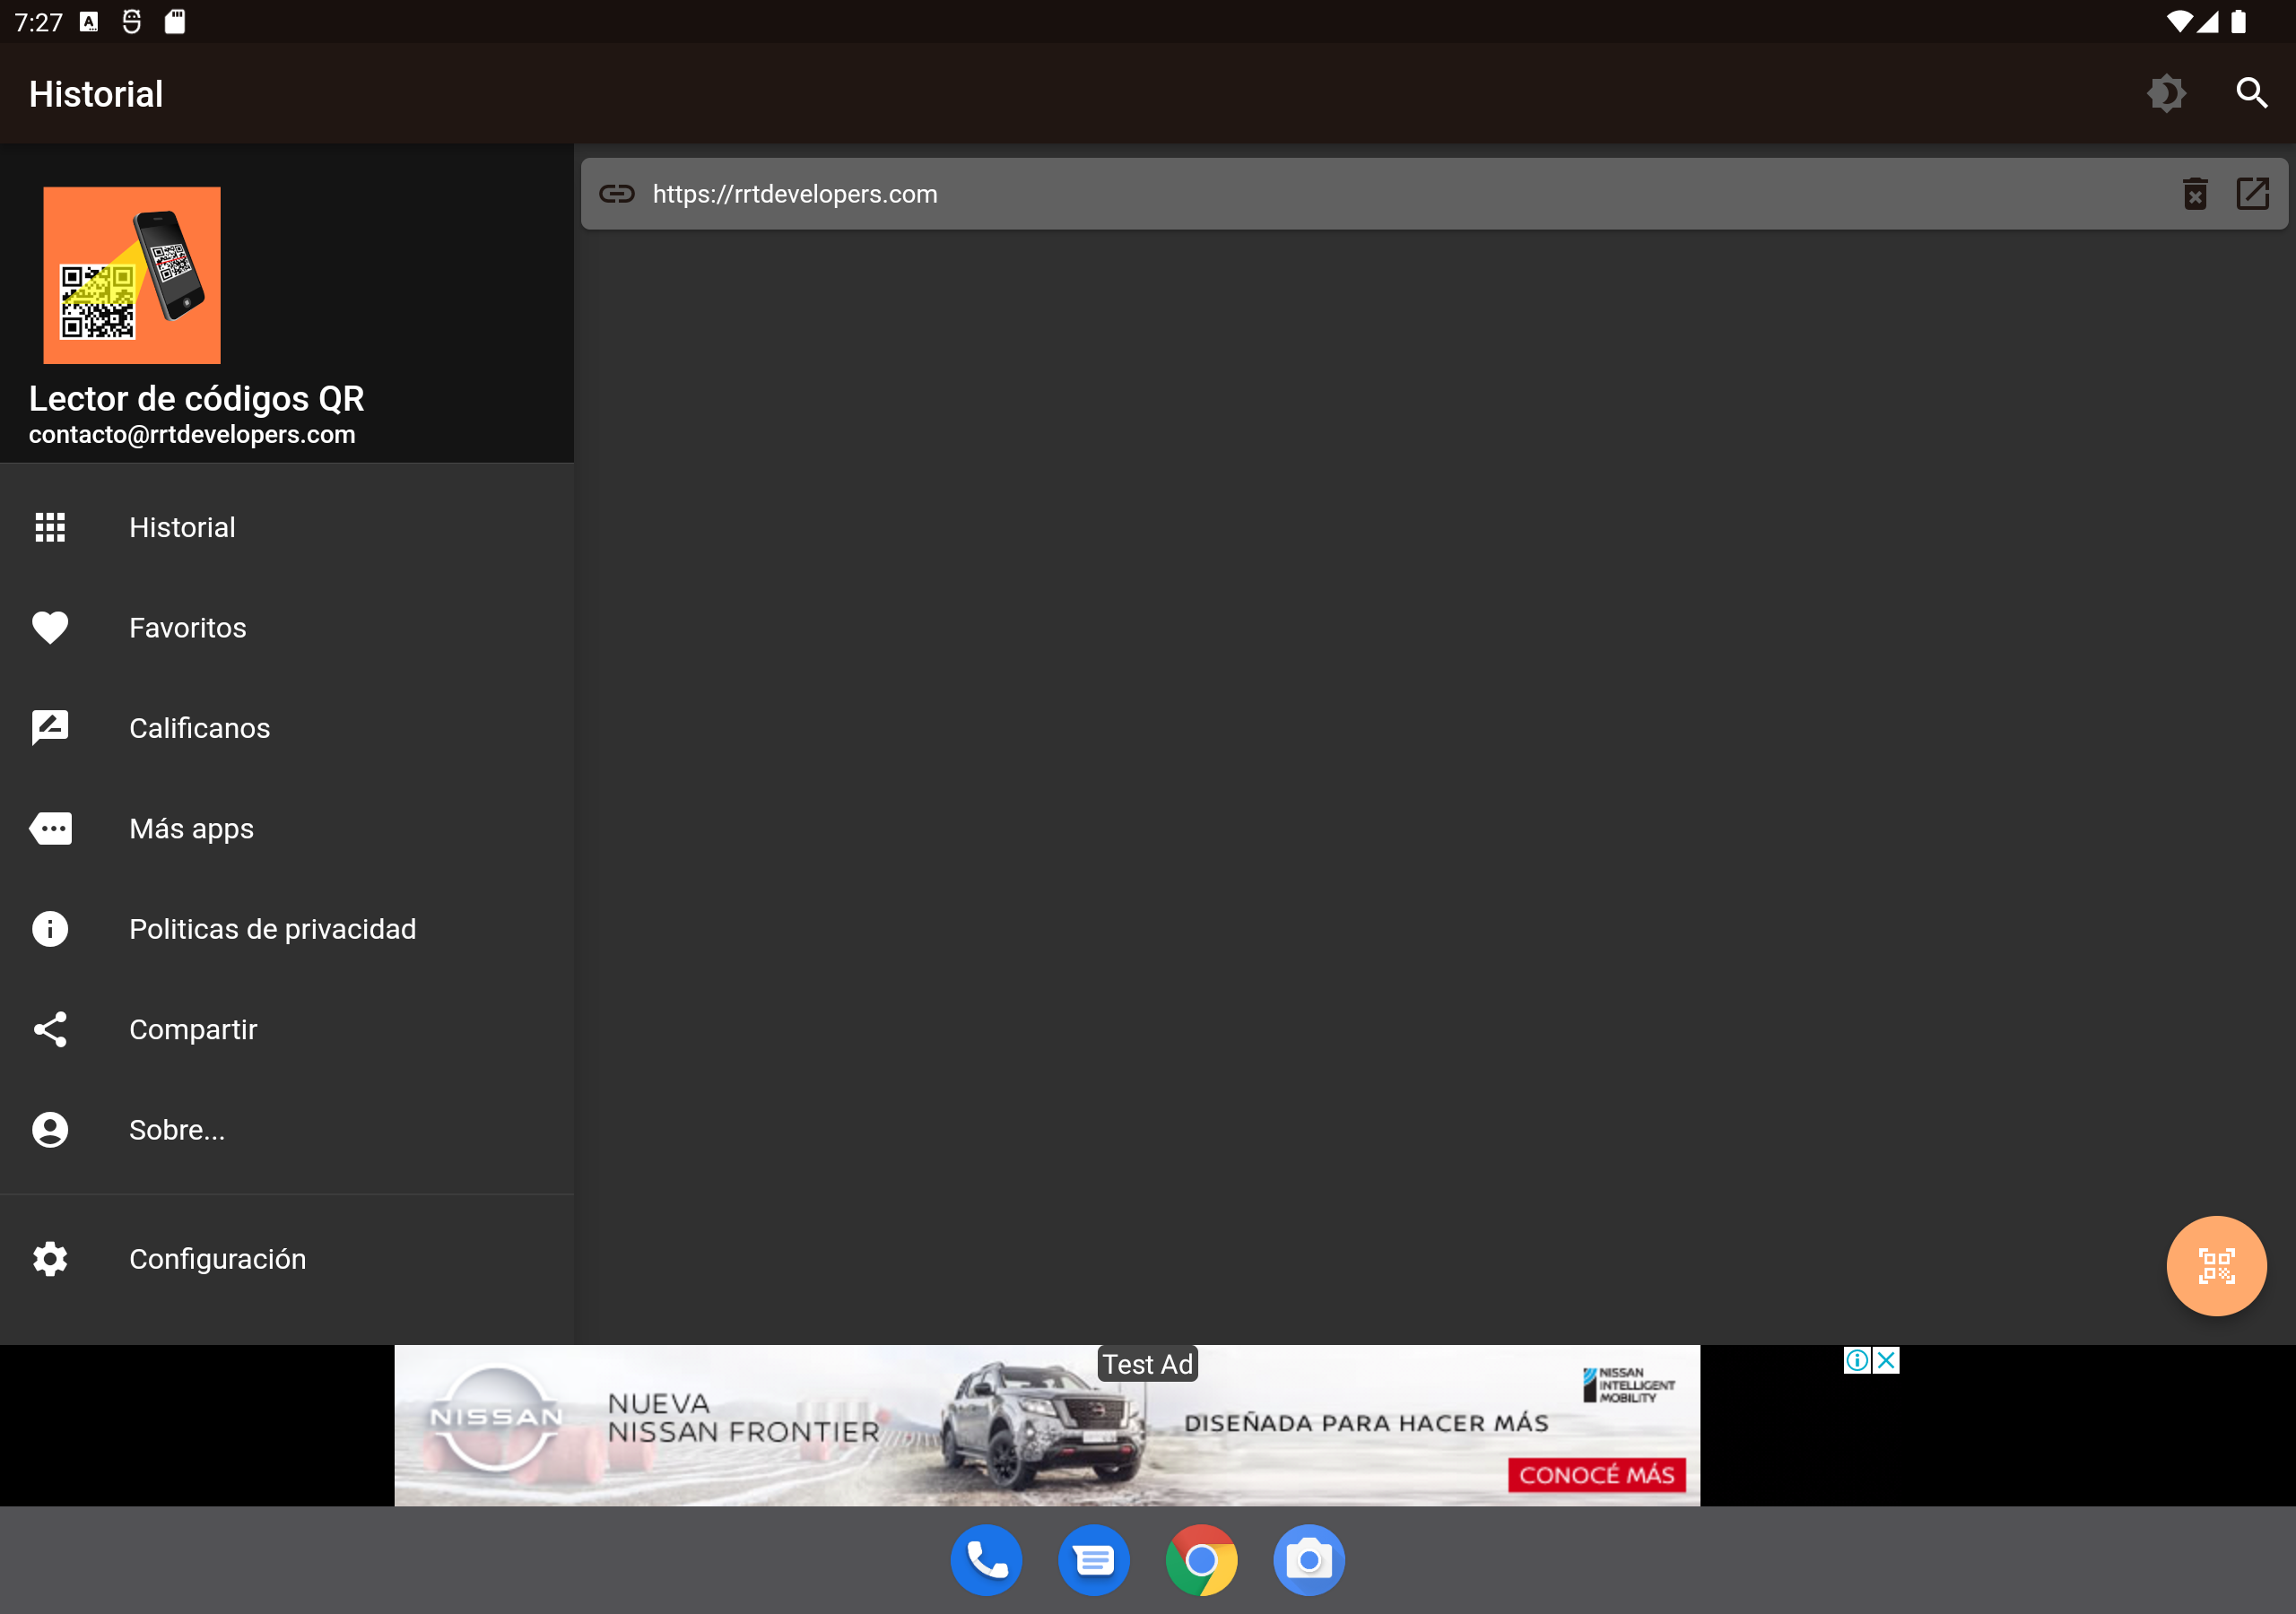This screenshot has width=2296, height=1614.
Task: Open Más apps menu entry
Action: [x=287, y=829]
